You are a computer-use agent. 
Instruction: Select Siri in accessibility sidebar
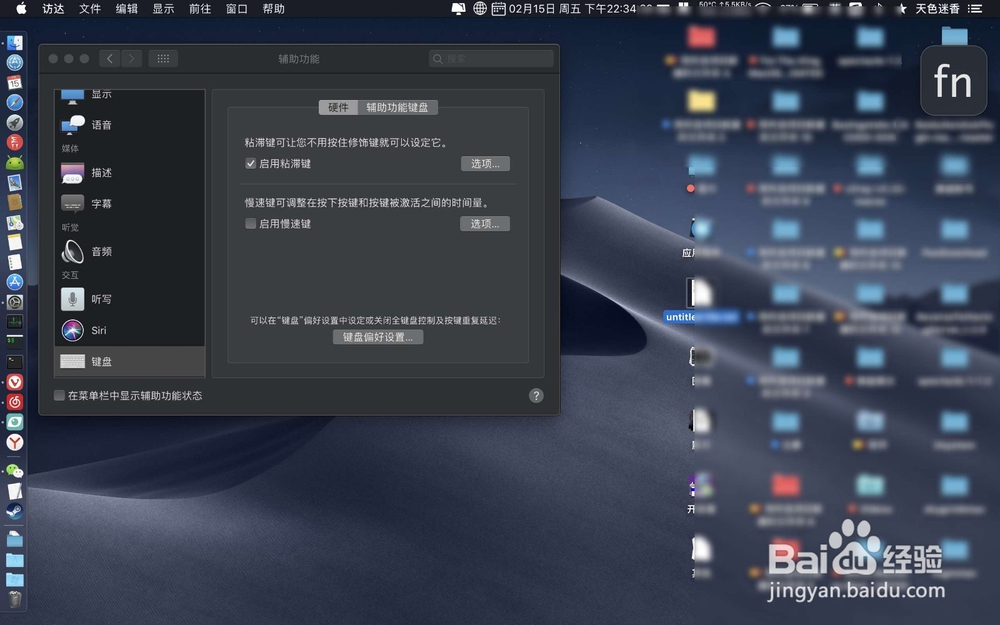click(130, 330)
